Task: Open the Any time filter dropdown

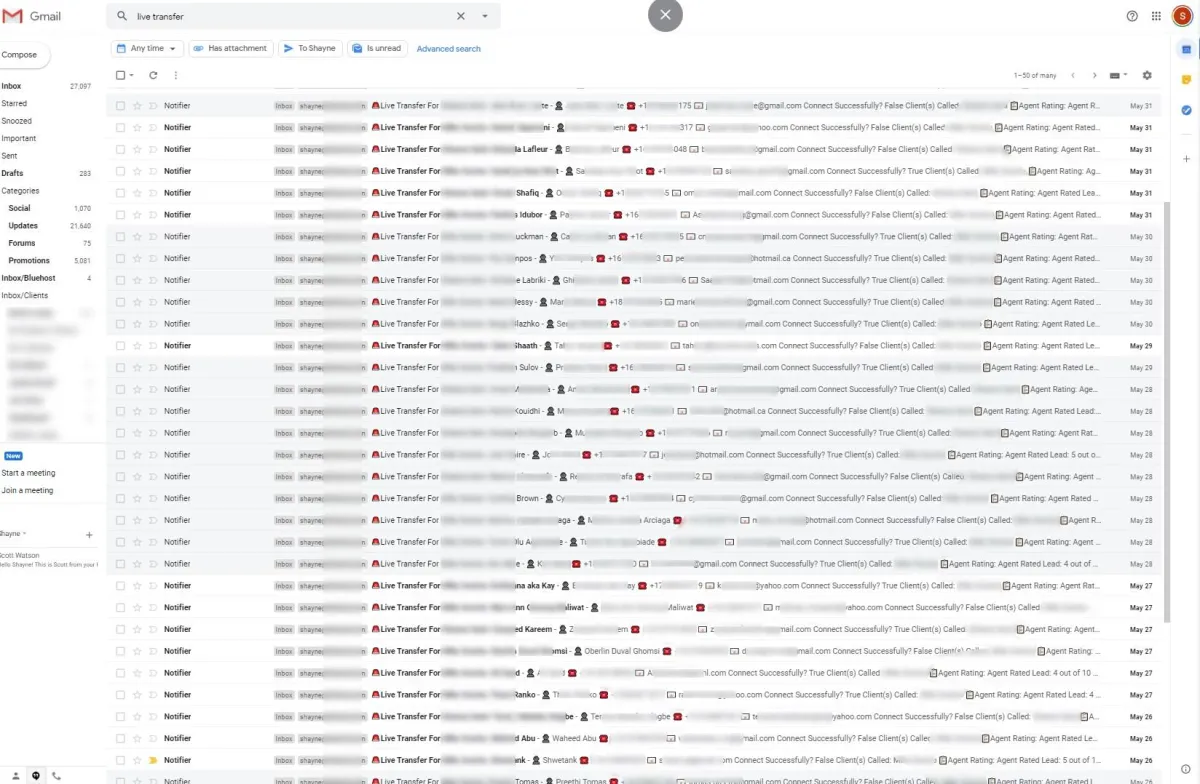Action: [x=147, y=48]
